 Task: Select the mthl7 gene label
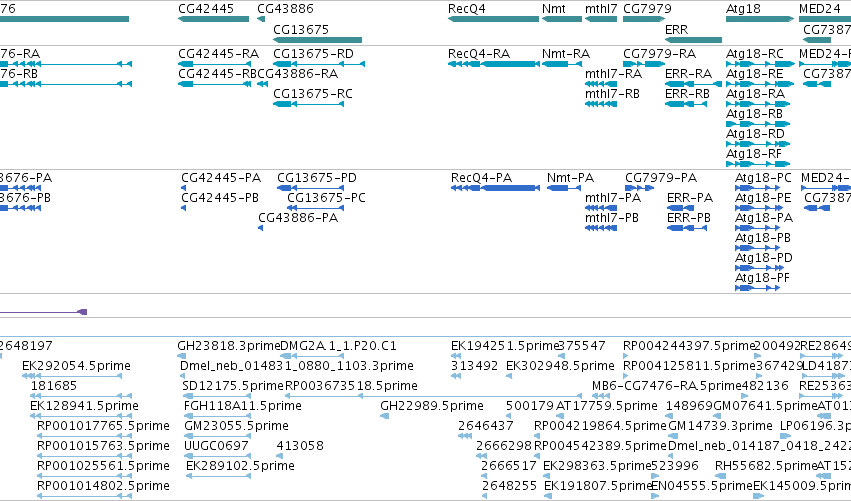[x=601, y=9]
